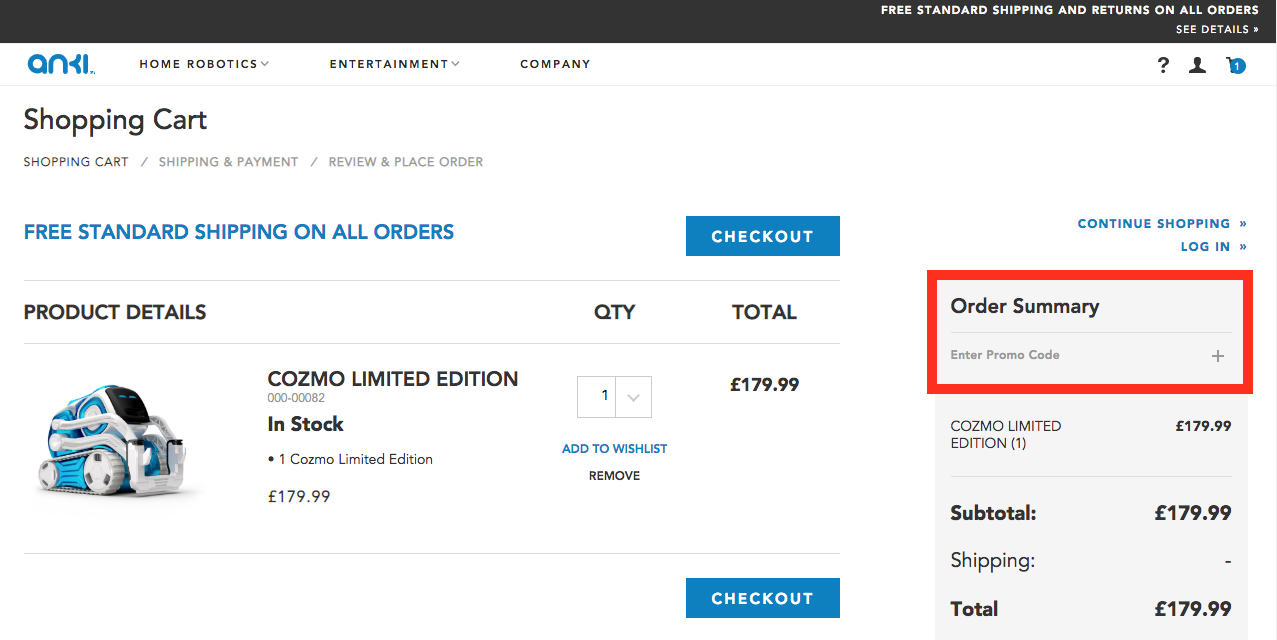
Task: Select the Review & Place Order step
Action: tap(406, 162)
